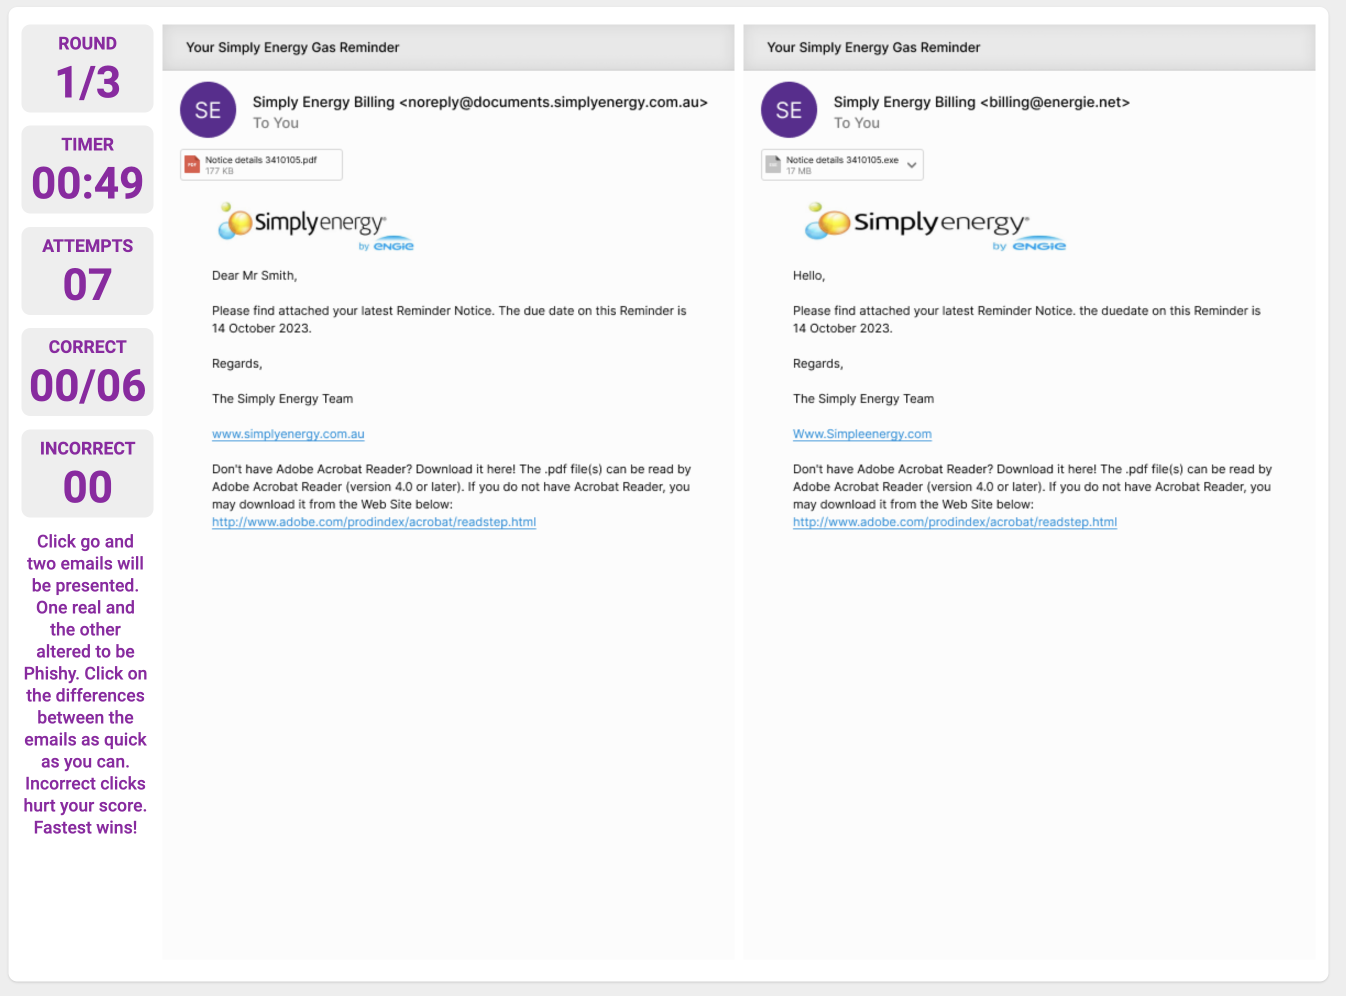Click the grey file icon of the .exe attachment
The width and height of the screenshot is (1346, 996).
773,165
